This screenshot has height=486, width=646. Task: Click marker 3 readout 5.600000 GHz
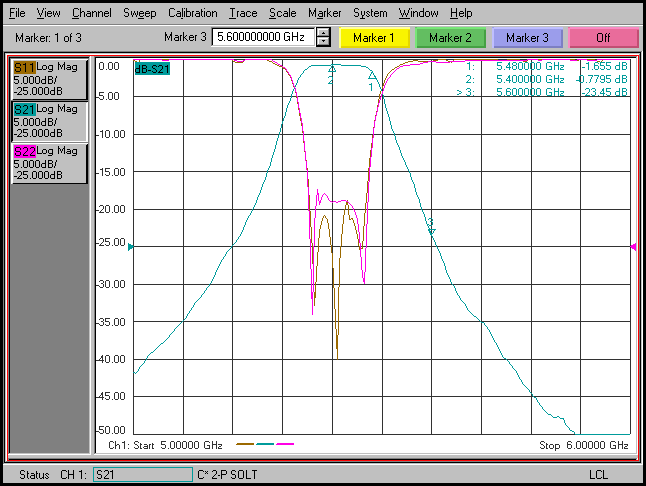(530, 92)
